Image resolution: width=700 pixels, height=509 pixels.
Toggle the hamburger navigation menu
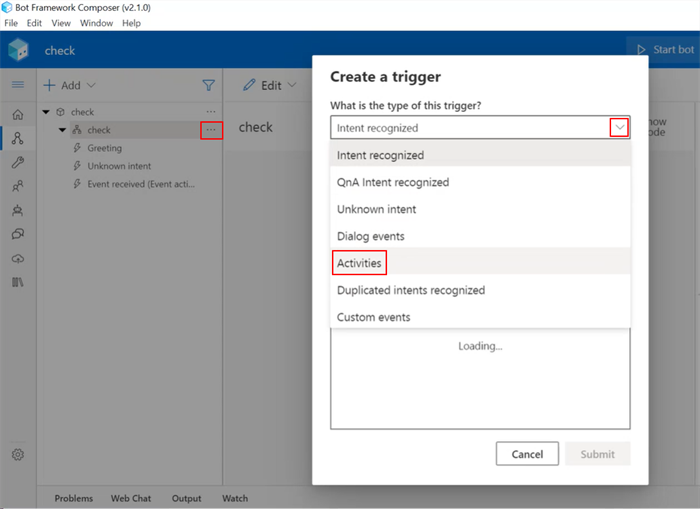pyautogui.click(x=18, y=85)
